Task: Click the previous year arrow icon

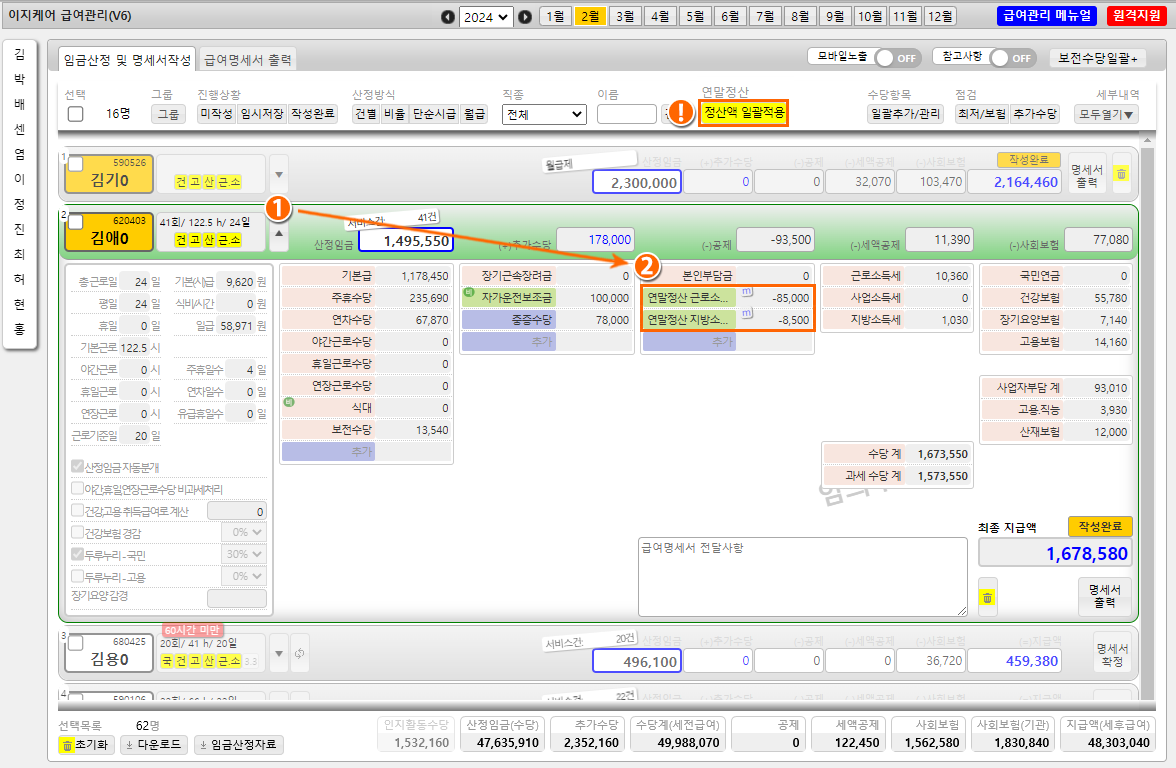Action: pos(447,17)
